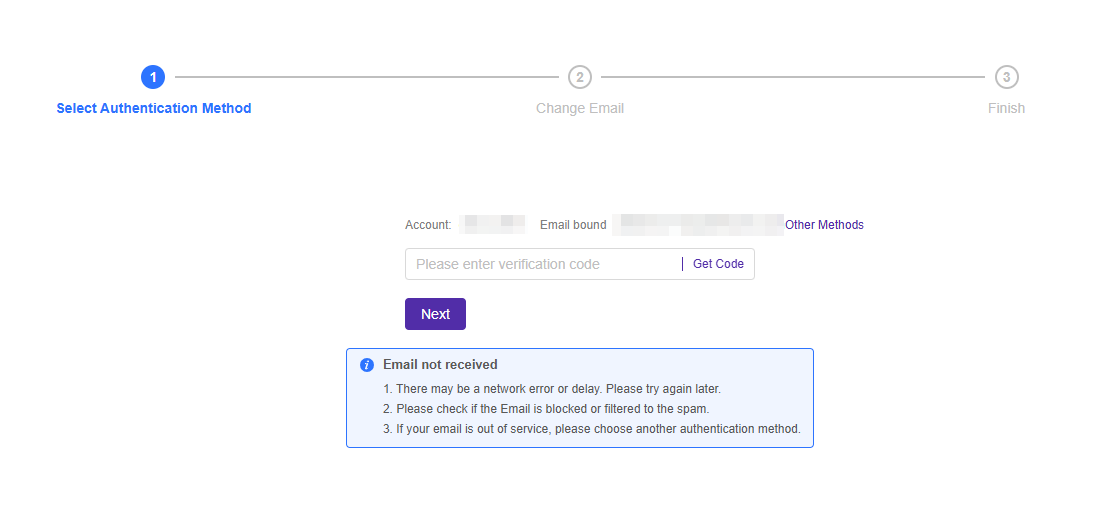
Task: Click the step 3 circle icon
Action: 1006,77
